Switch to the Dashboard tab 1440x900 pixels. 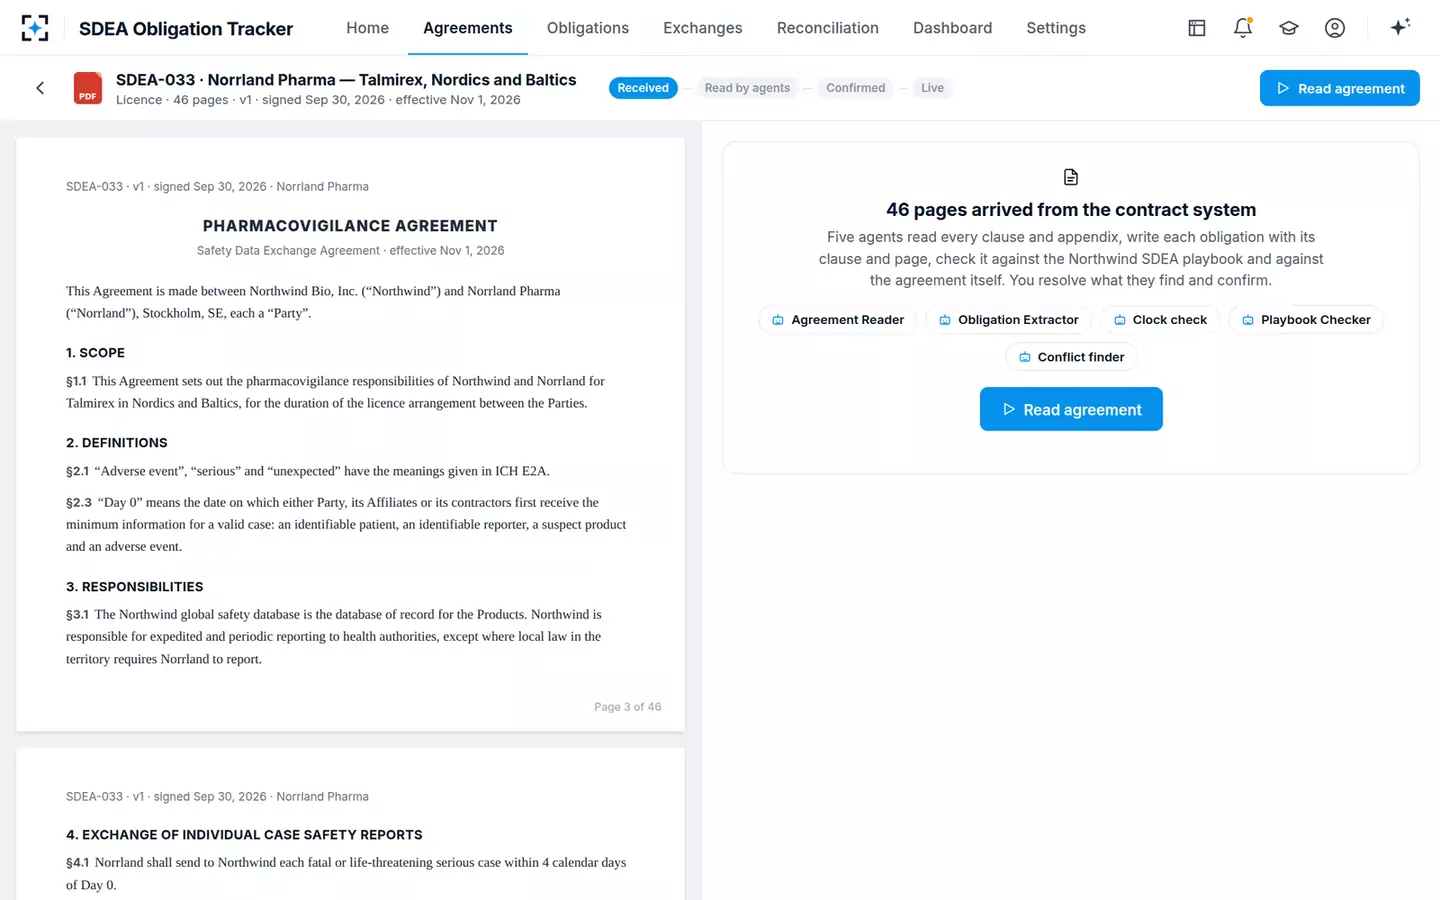click(952, 28)
